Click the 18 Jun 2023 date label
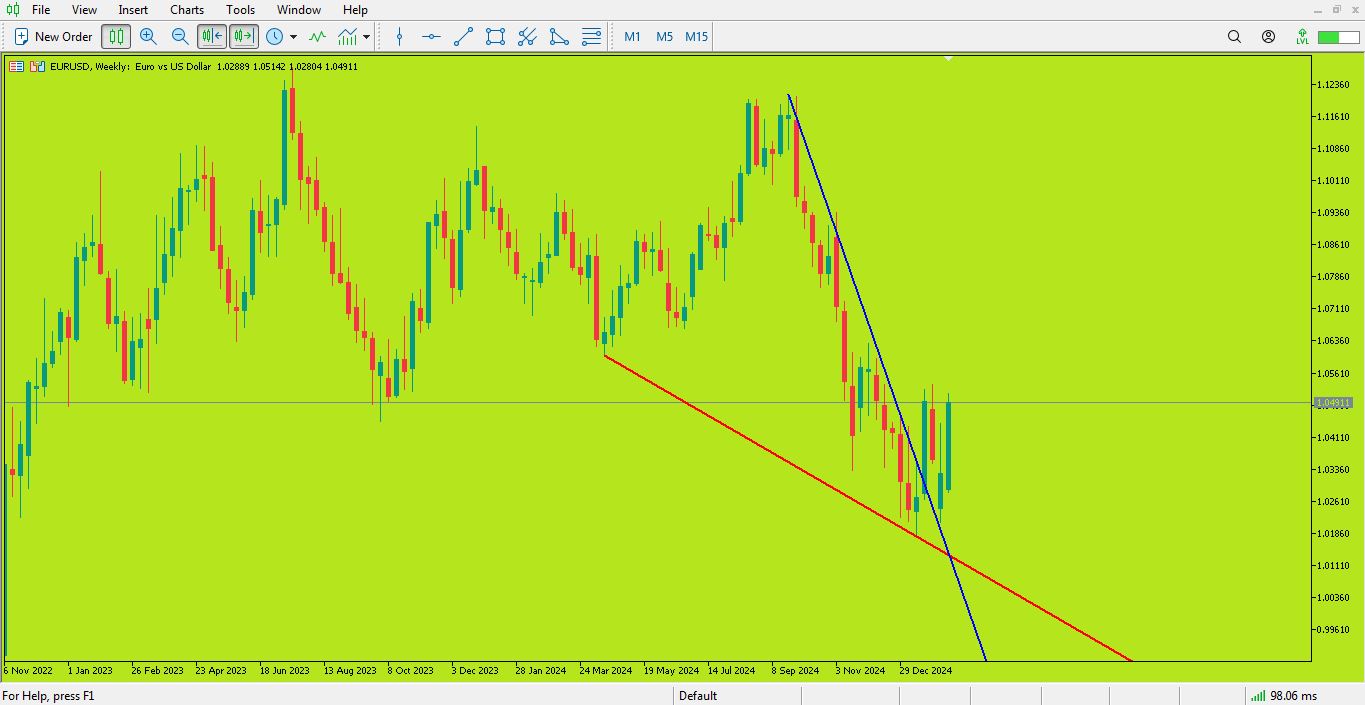Screen dimensions: 1365x705 pyautogui.click(x=286, y=671)
